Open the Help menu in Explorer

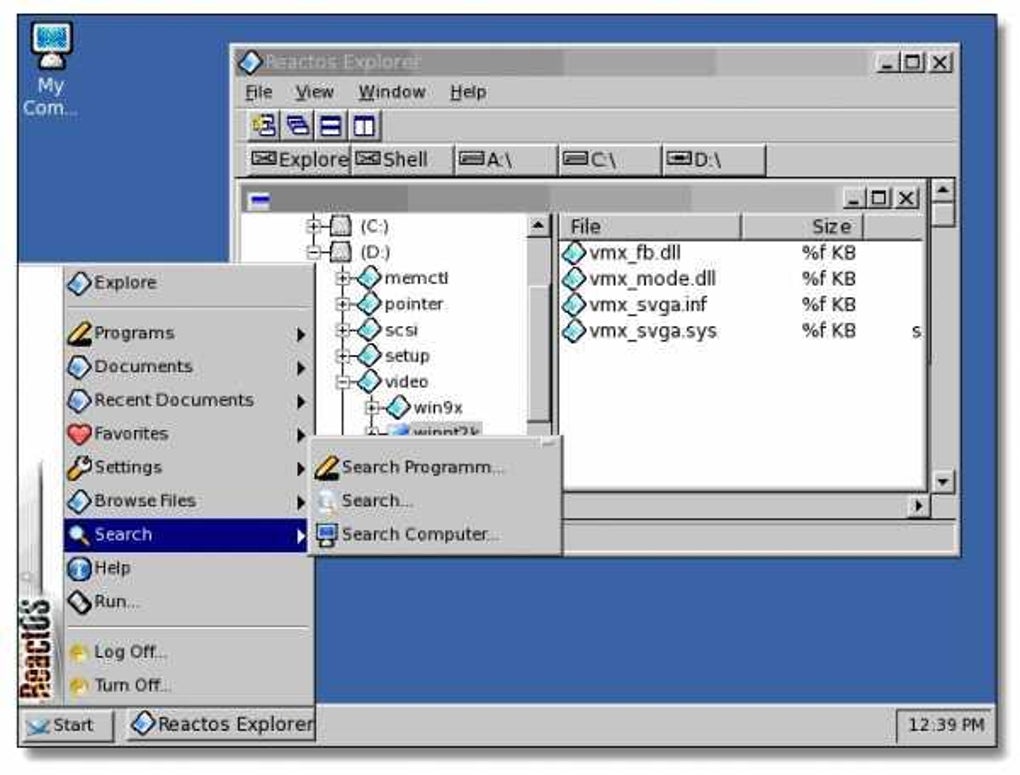click(468, 92)
